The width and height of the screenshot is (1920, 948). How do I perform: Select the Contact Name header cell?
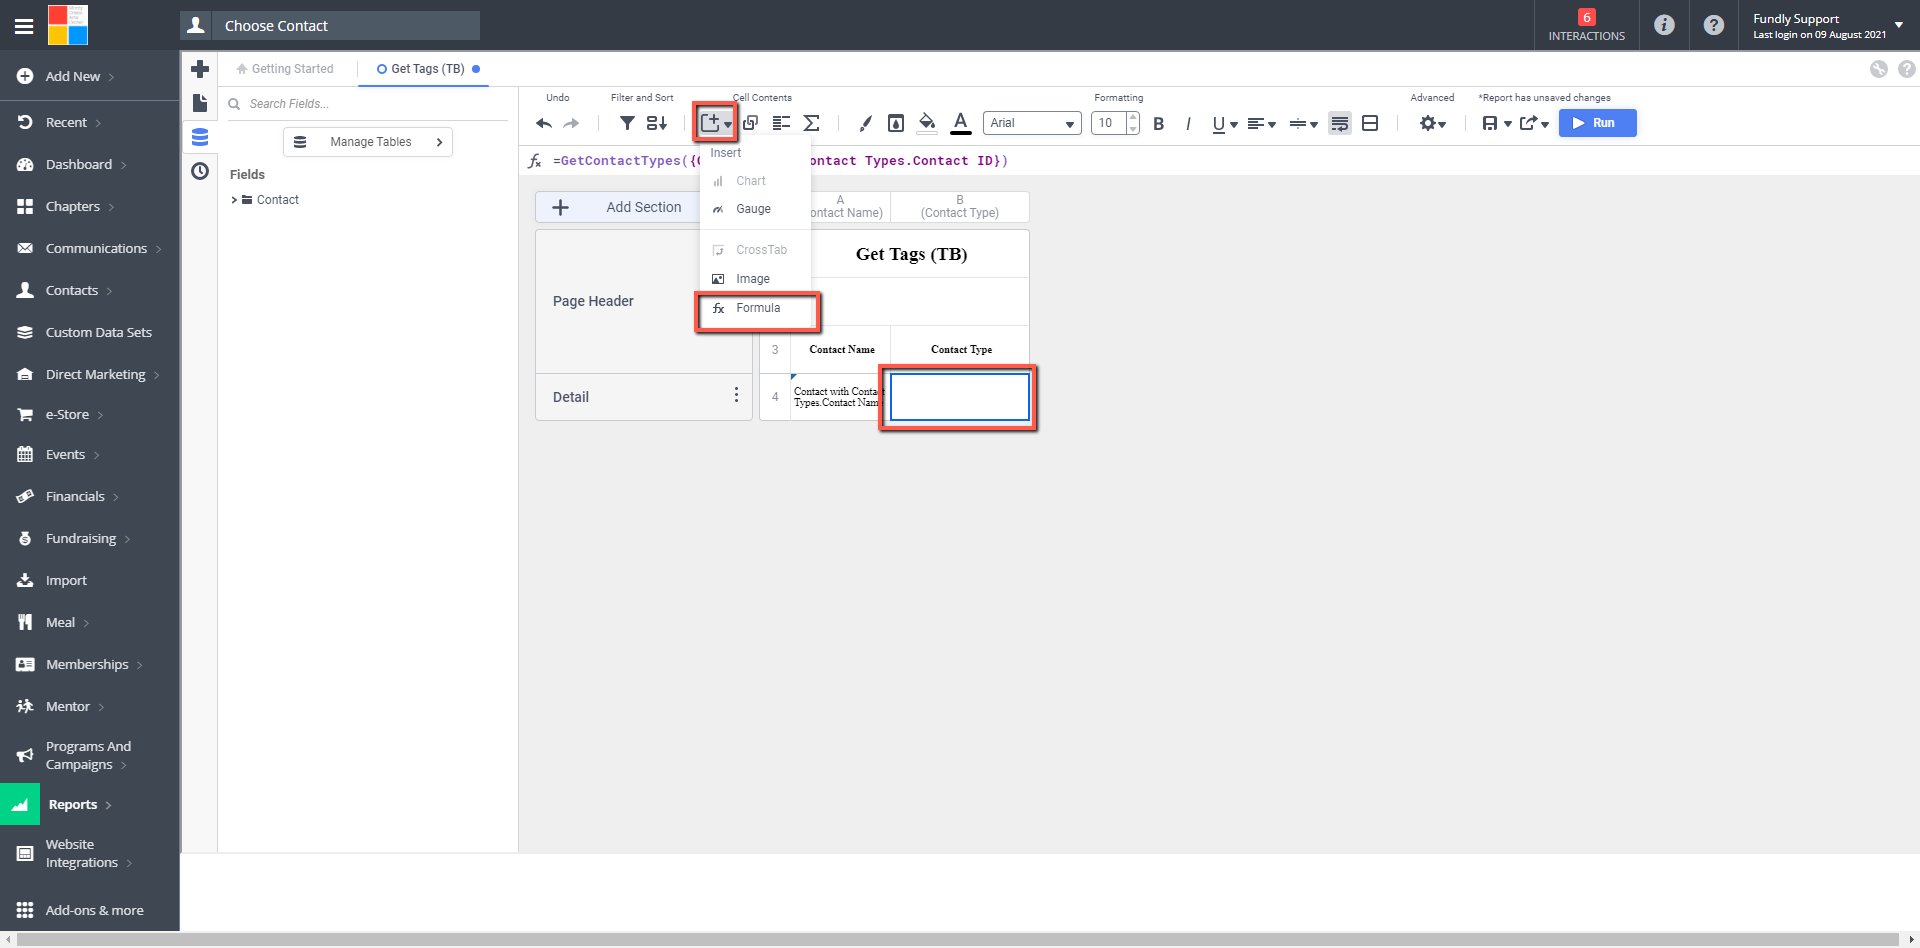point(841,350)
